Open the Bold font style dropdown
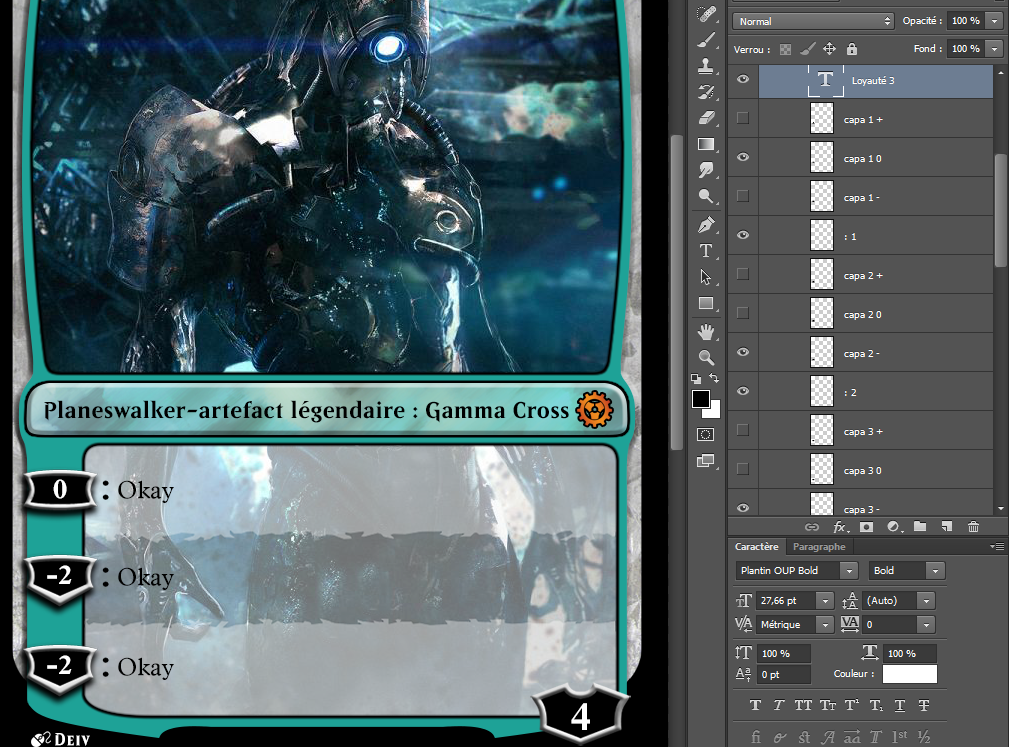Image resolution: width=1009 pixels, height=747 pixels. click(x=935, y=571)
